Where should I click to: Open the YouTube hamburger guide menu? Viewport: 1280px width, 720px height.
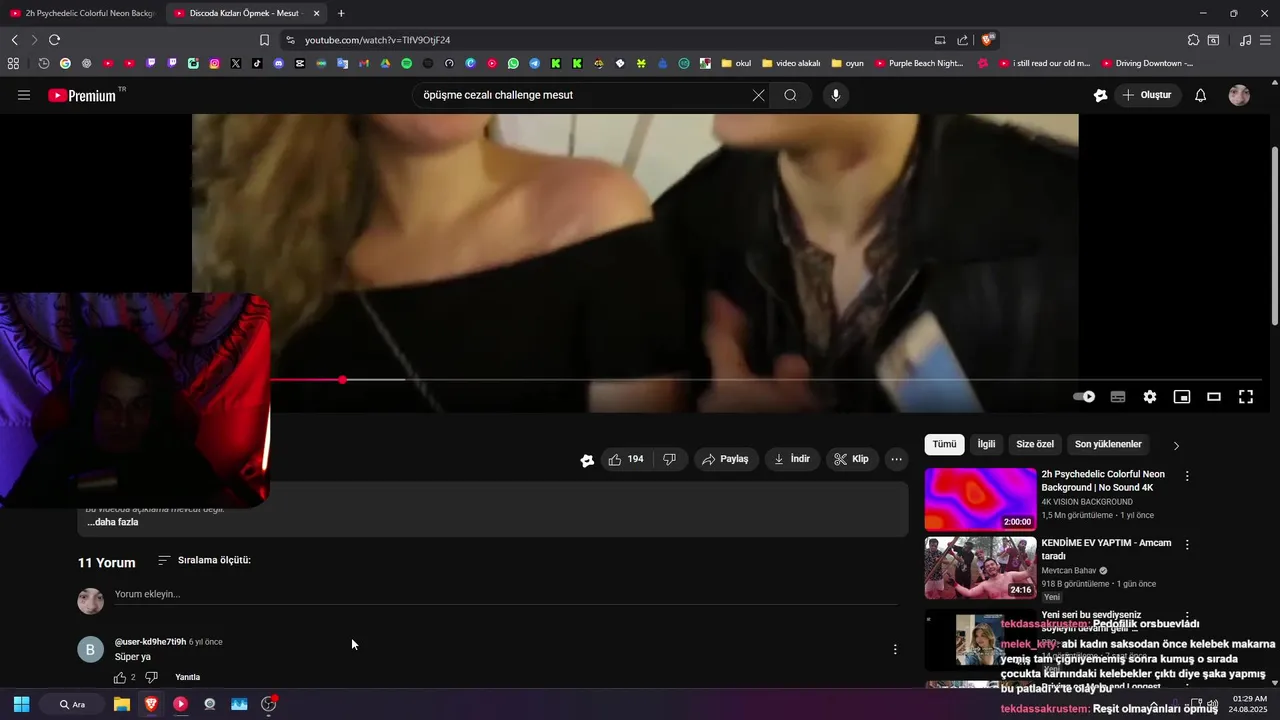(24, 95)
